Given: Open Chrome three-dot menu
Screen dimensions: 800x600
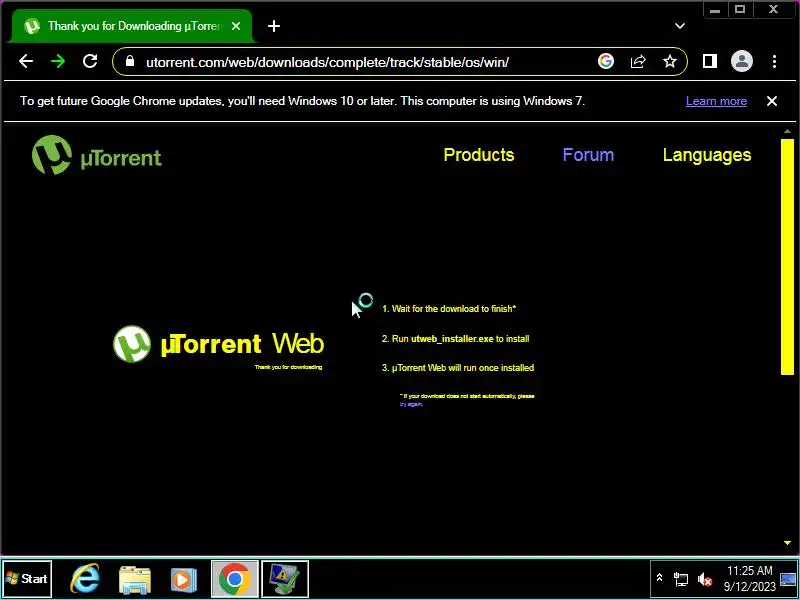Looking at the screenshot, I should coord(774,62).
